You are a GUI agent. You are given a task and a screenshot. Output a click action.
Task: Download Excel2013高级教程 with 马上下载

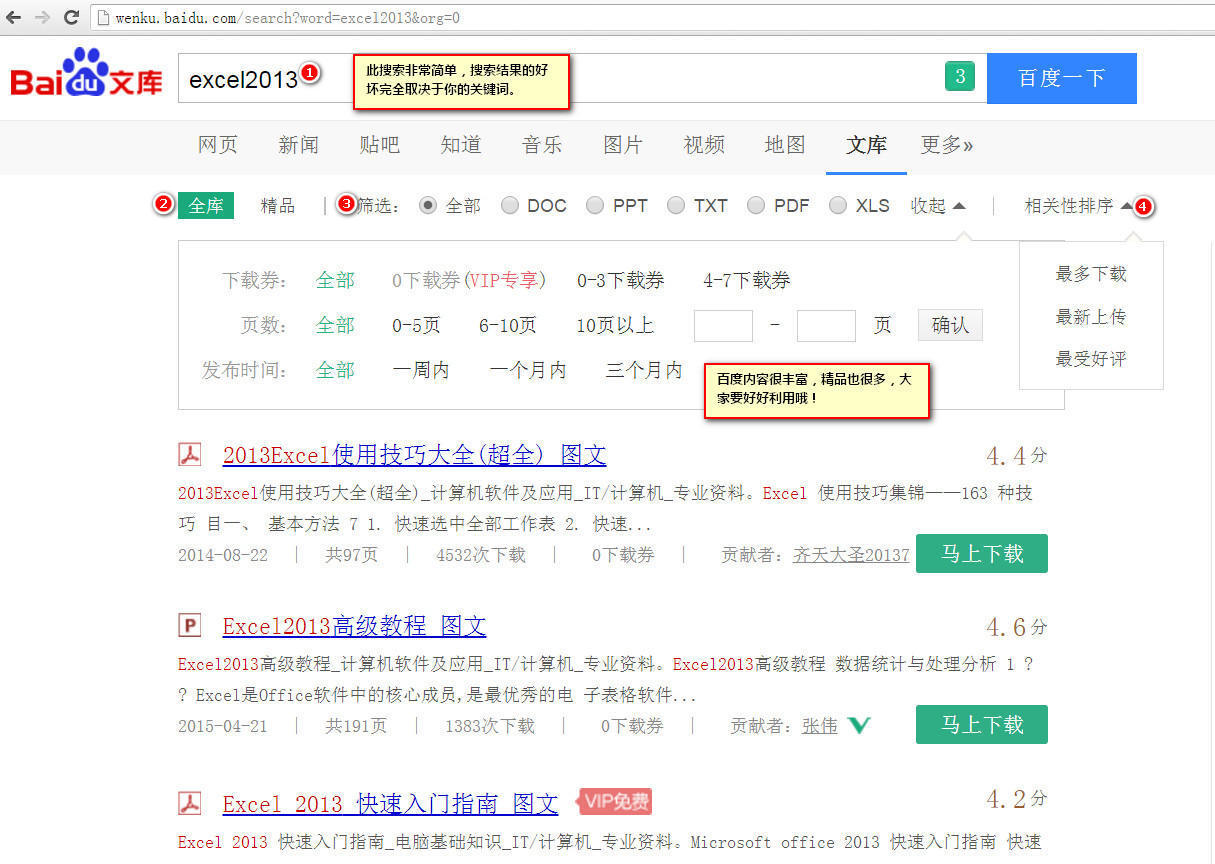coord(982,724)
